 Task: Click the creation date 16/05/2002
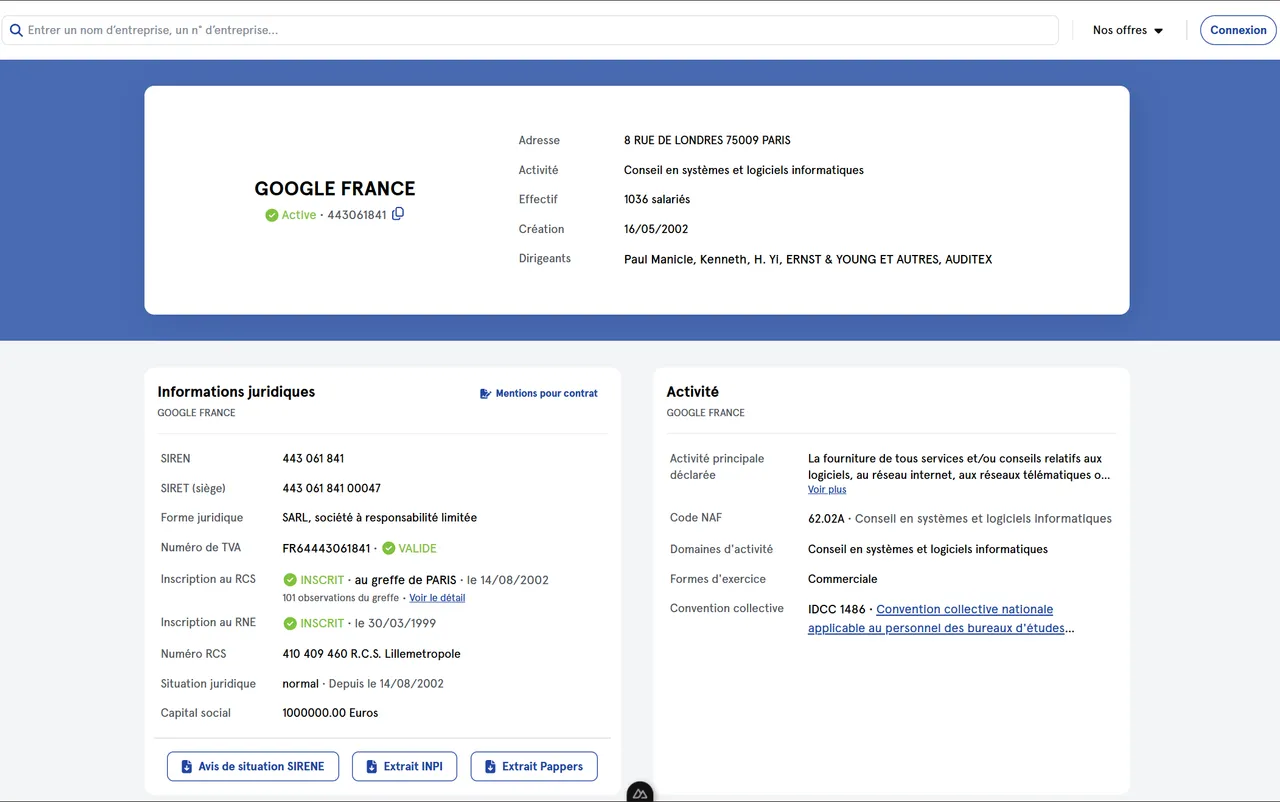click(x=658, y=229)
